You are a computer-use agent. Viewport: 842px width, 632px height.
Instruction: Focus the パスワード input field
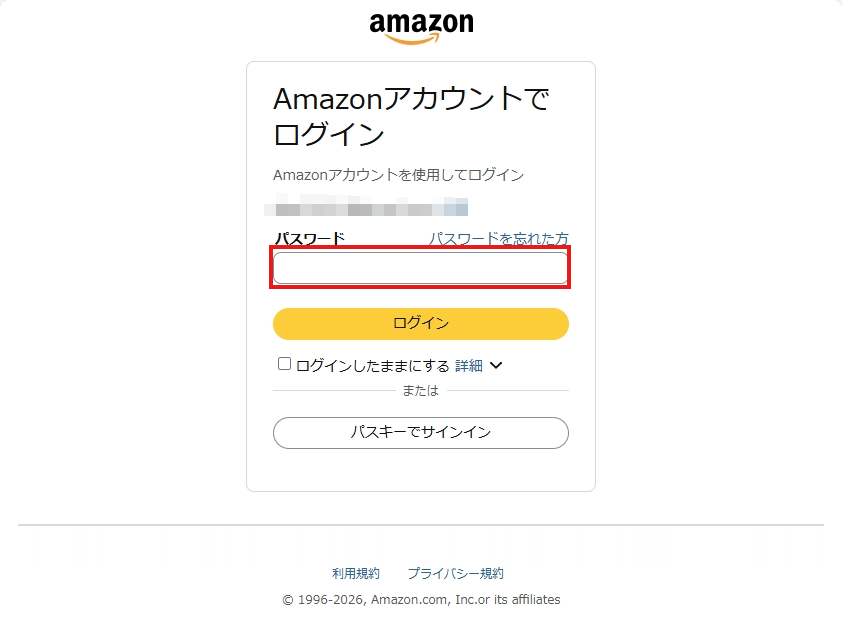click(x=420, y=268)
